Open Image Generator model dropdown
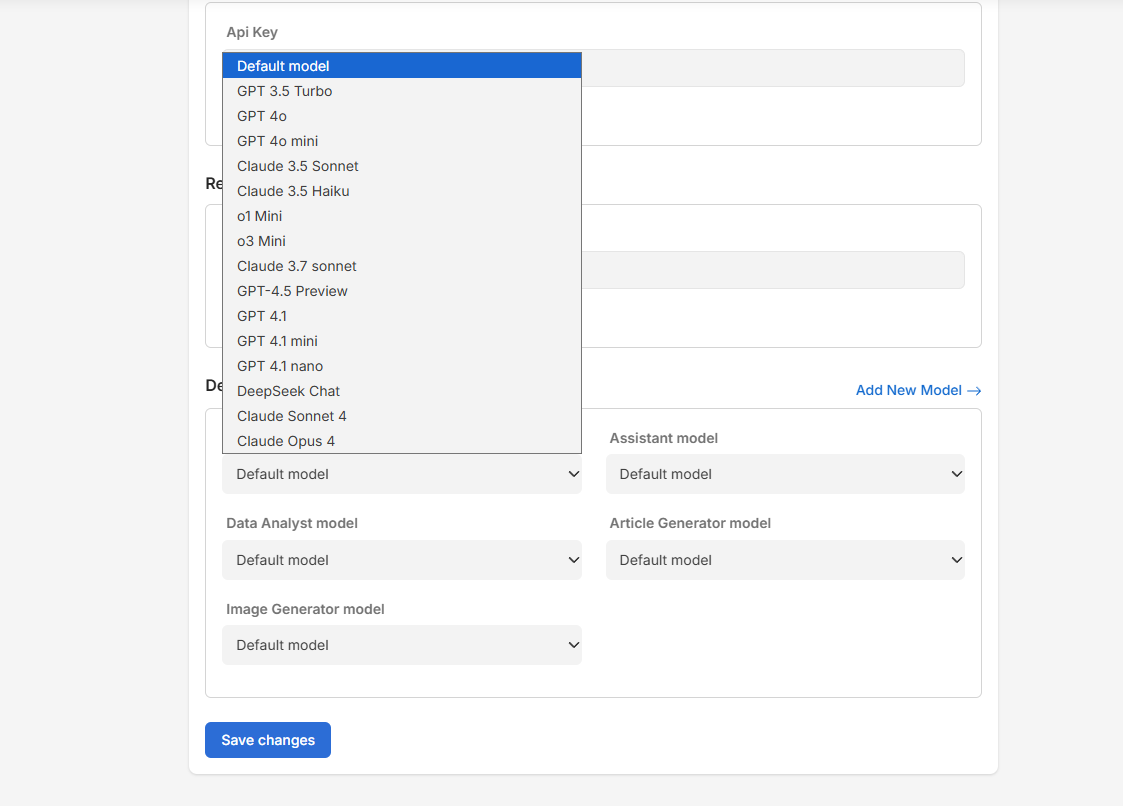This screenshot has width=1123, height=806. click(402, 645)
